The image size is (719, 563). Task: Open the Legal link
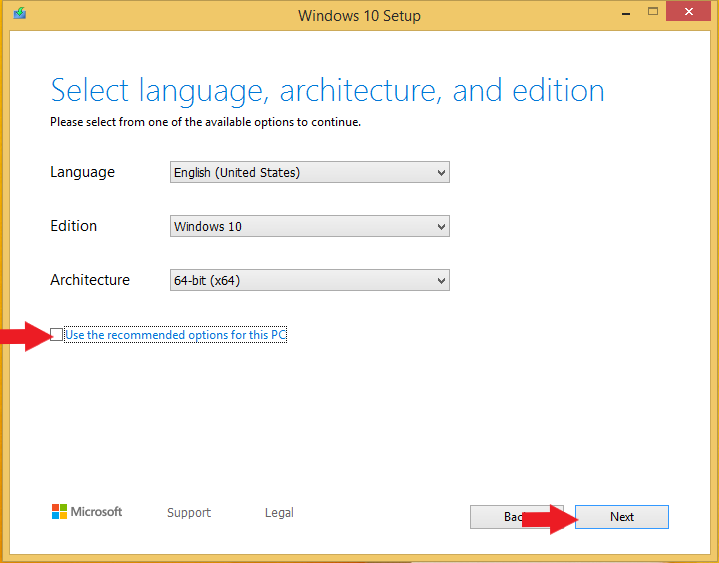(x=279, y=513)
